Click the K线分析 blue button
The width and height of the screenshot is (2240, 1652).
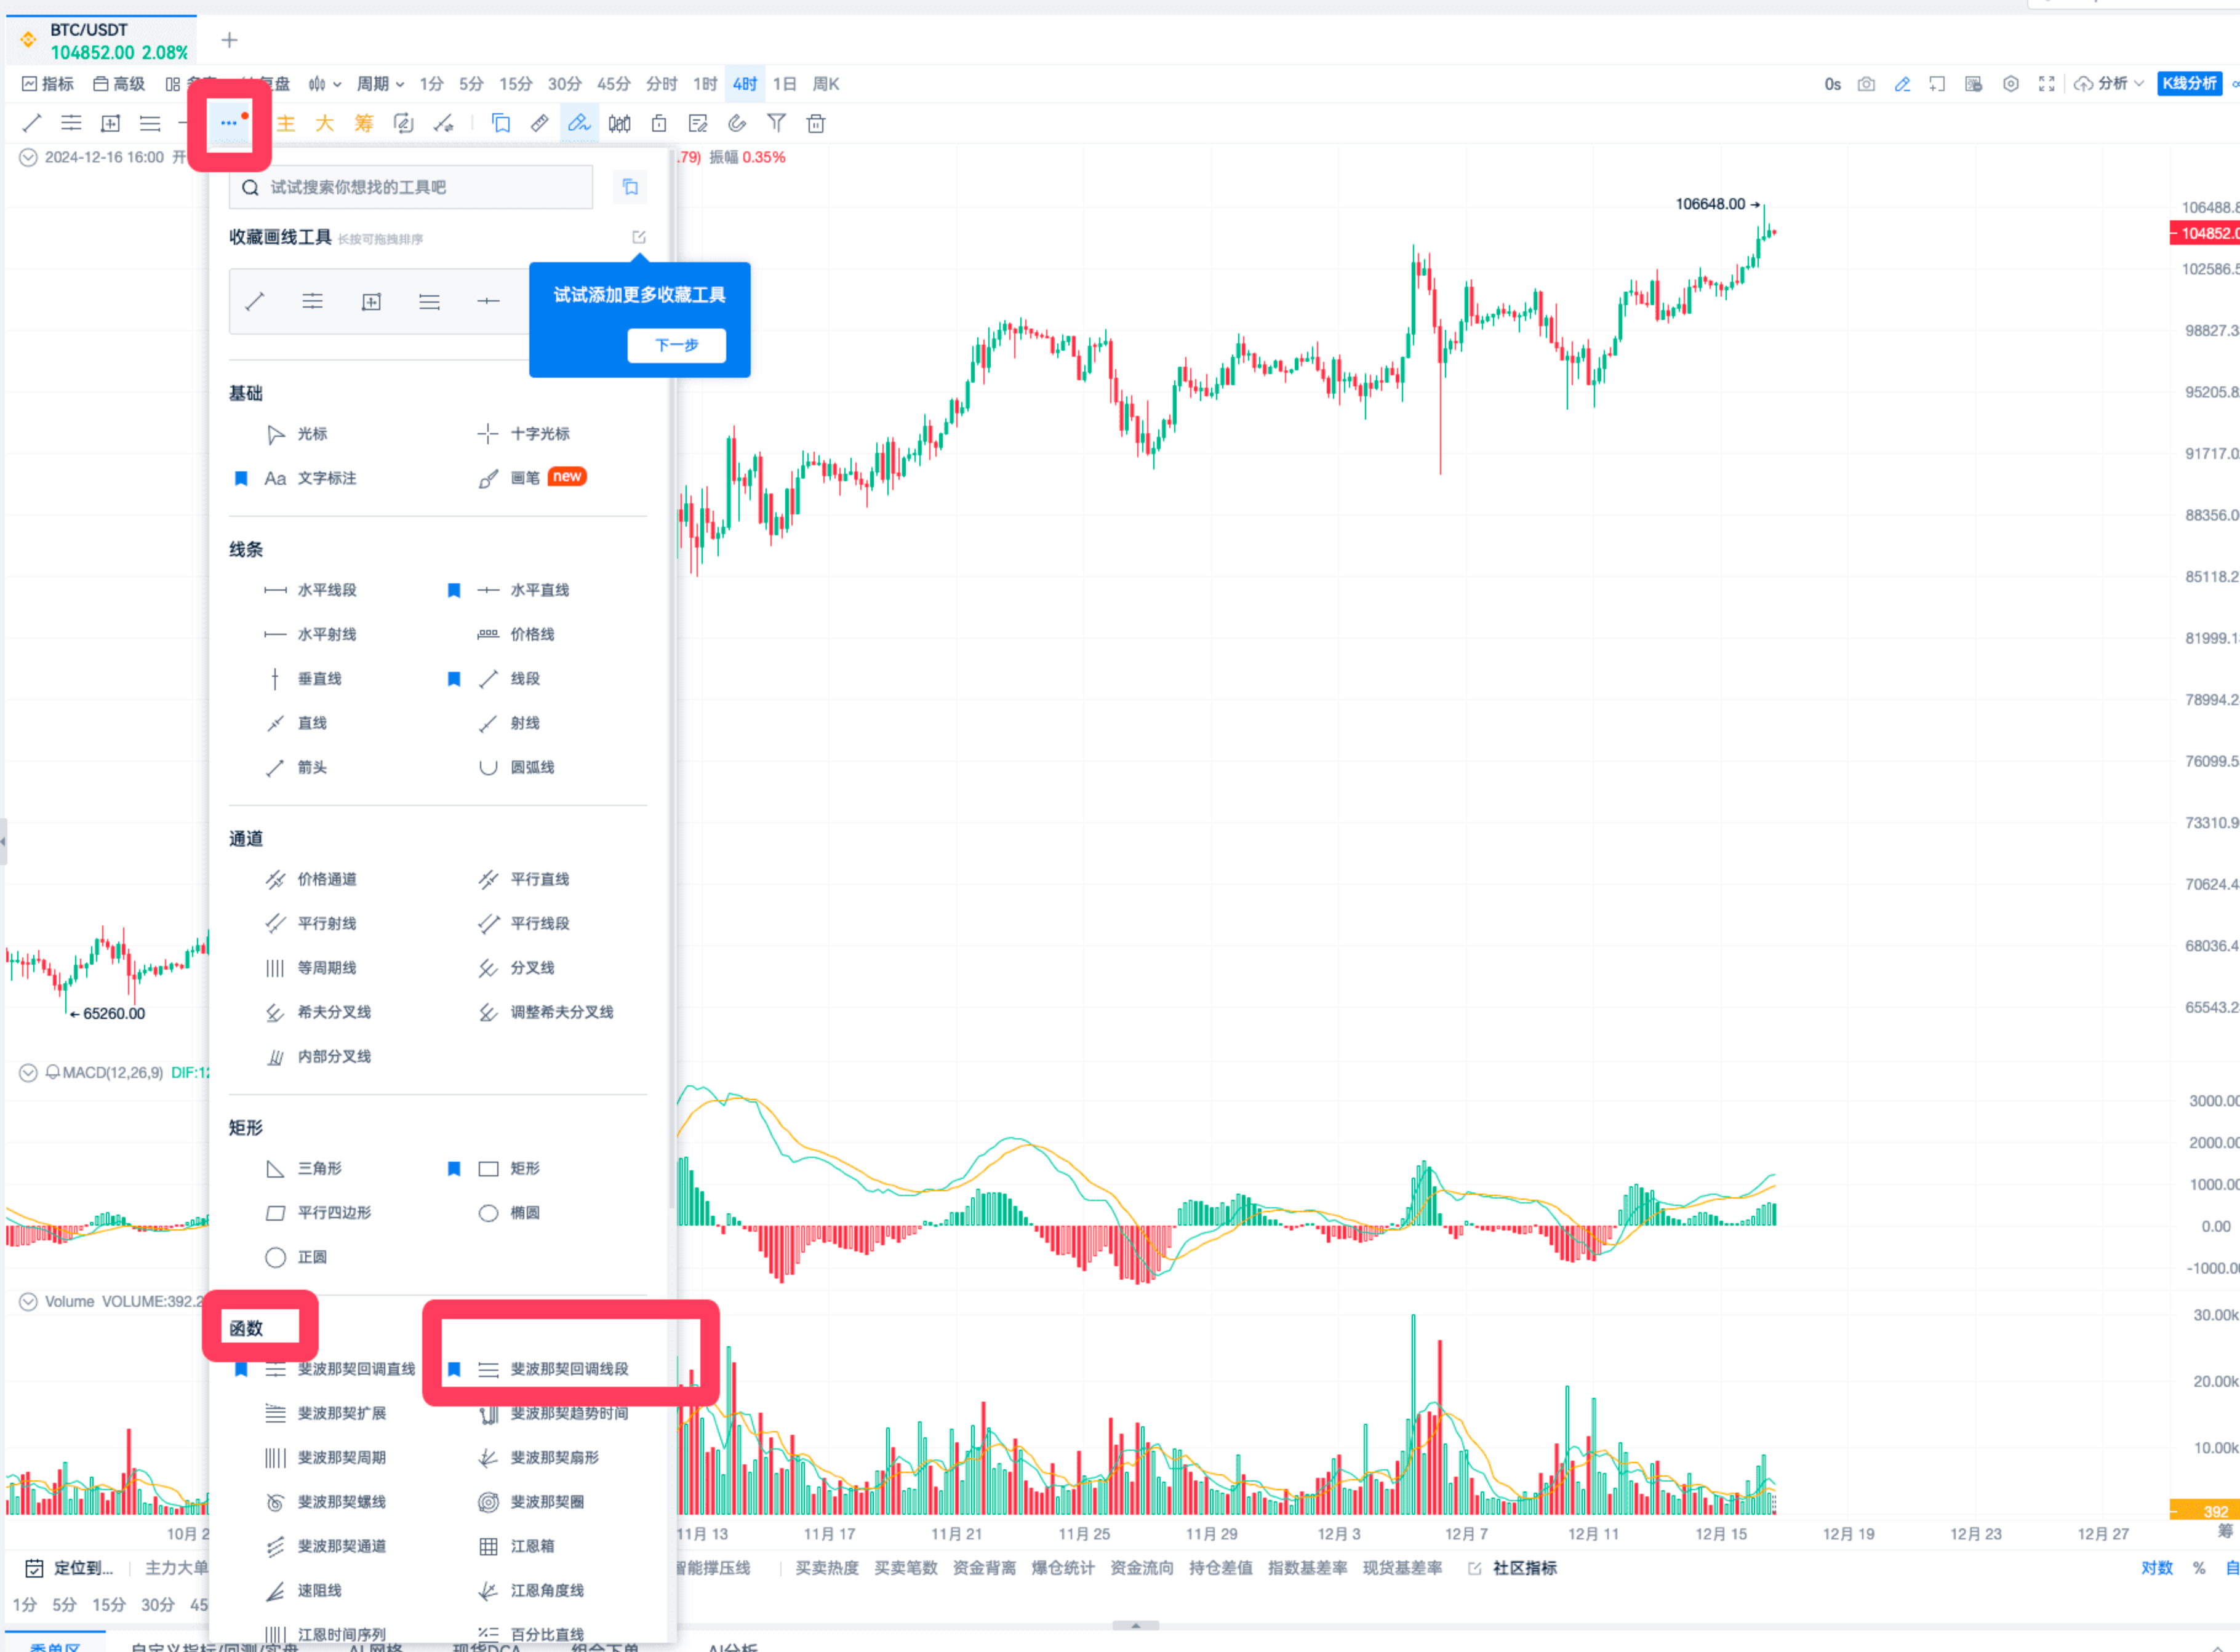[2190, 84]
